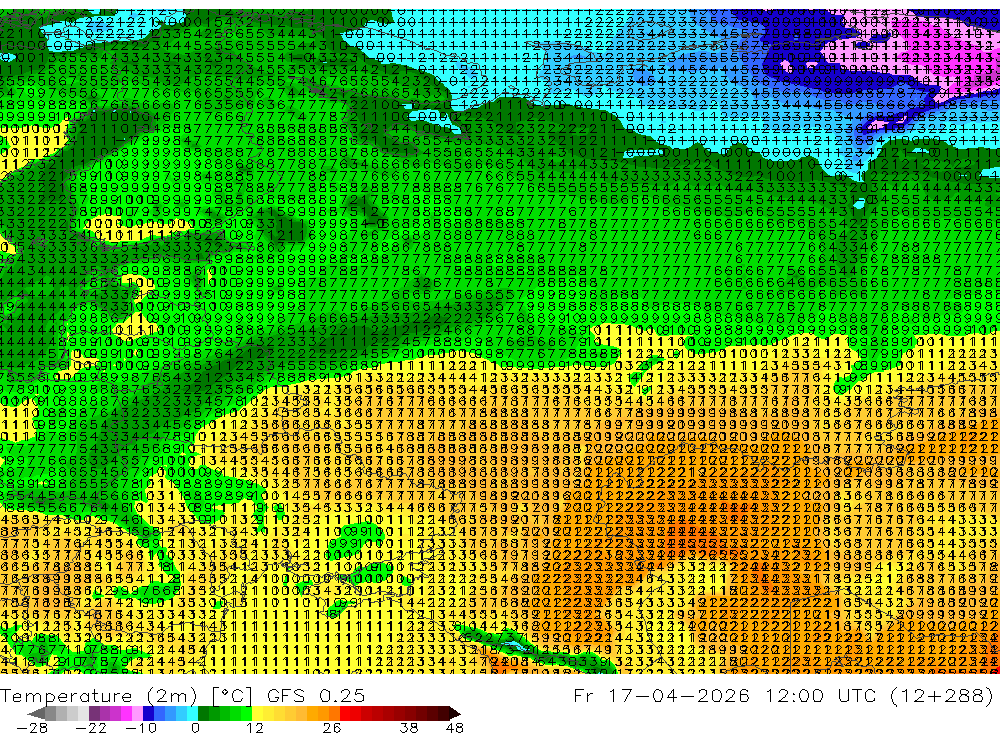Click the dark green legend swatch right of 0
1000x733 pixels.
[x=203, y=713]
